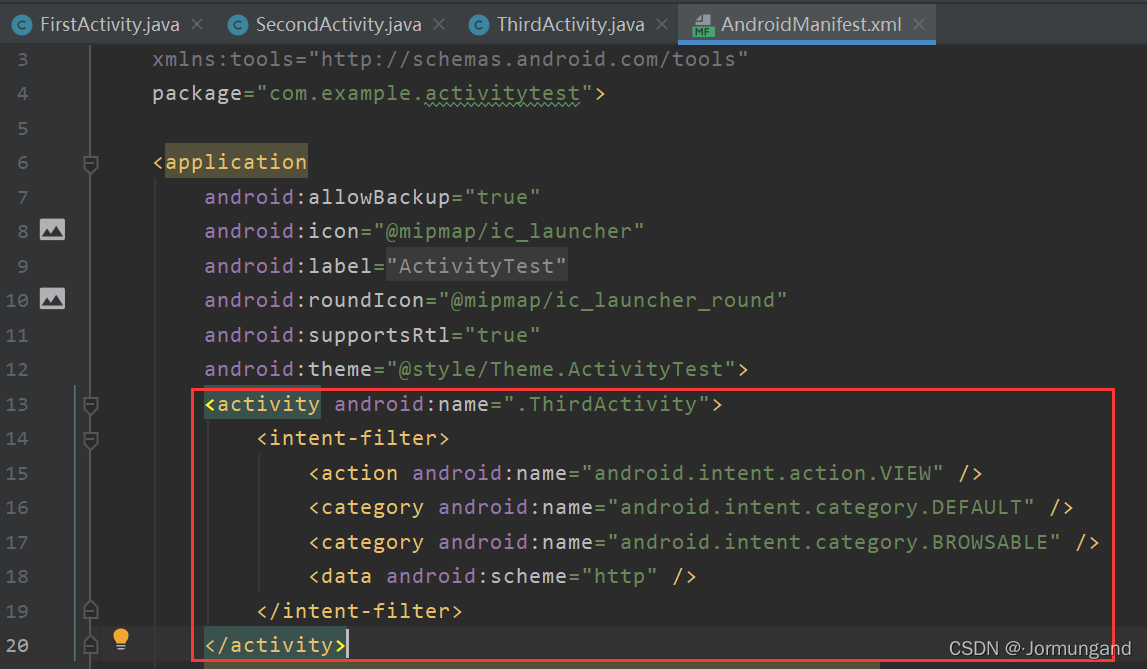
Task: Click the FirstActivity.java class file icon
Action: point(22,25)
